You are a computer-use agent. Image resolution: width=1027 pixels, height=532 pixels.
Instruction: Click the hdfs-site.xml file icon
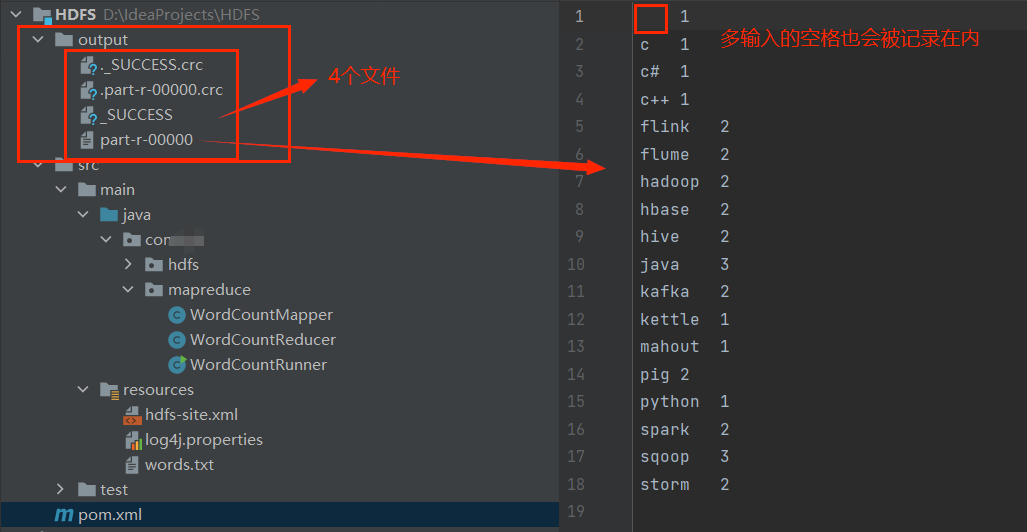pyautogui.click(x=132, y=415)
